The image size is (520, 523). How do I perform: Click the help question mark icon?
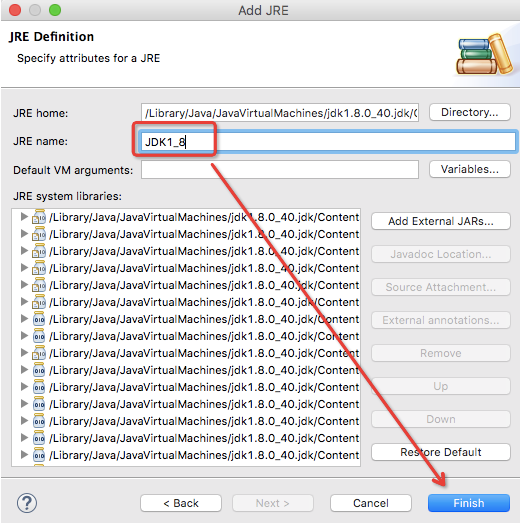pyautogui.click(x=27, y=503)
